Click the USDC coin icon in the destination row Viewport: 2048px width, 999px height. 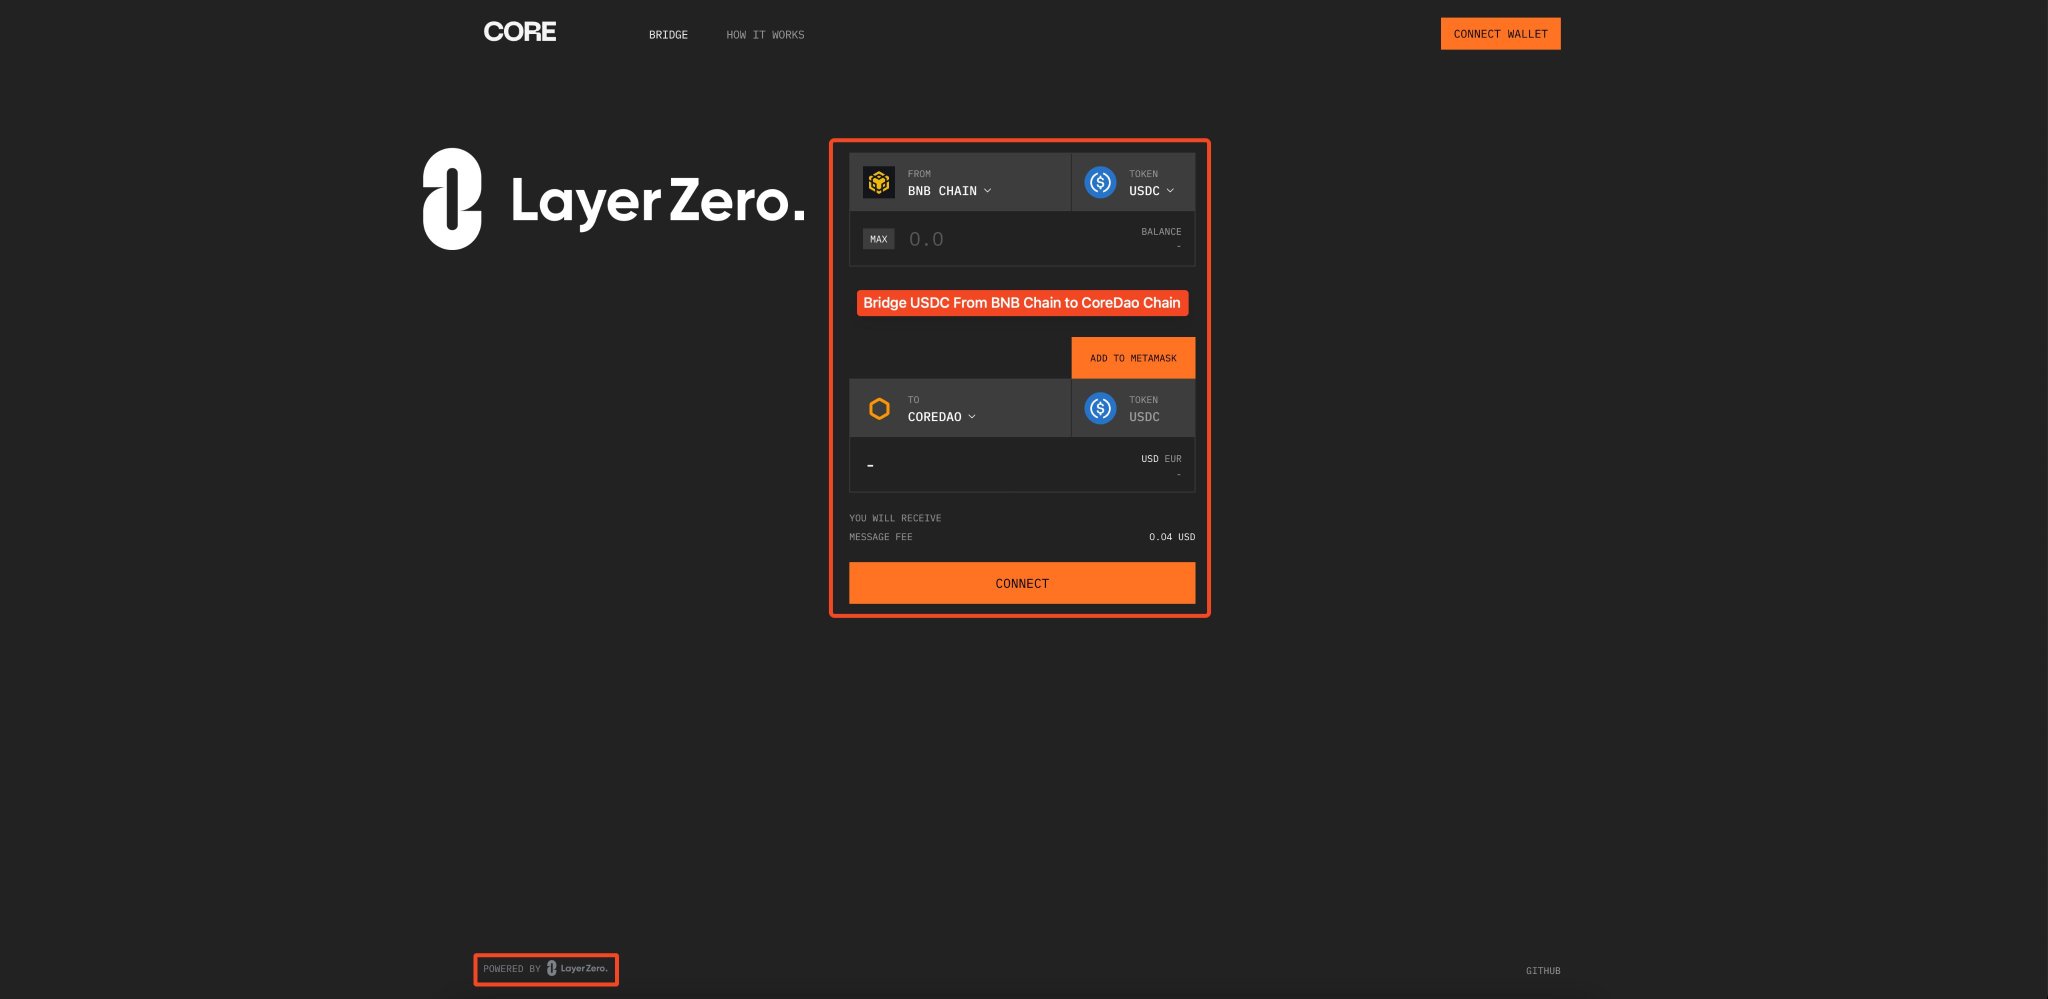coord(1100,408)
